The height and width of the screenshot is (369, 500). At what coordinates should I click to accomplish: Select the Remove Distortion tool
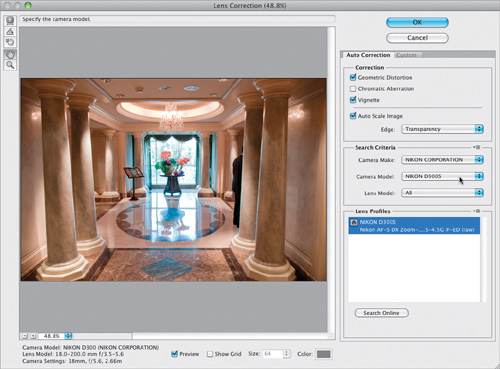tap(10, 20)
